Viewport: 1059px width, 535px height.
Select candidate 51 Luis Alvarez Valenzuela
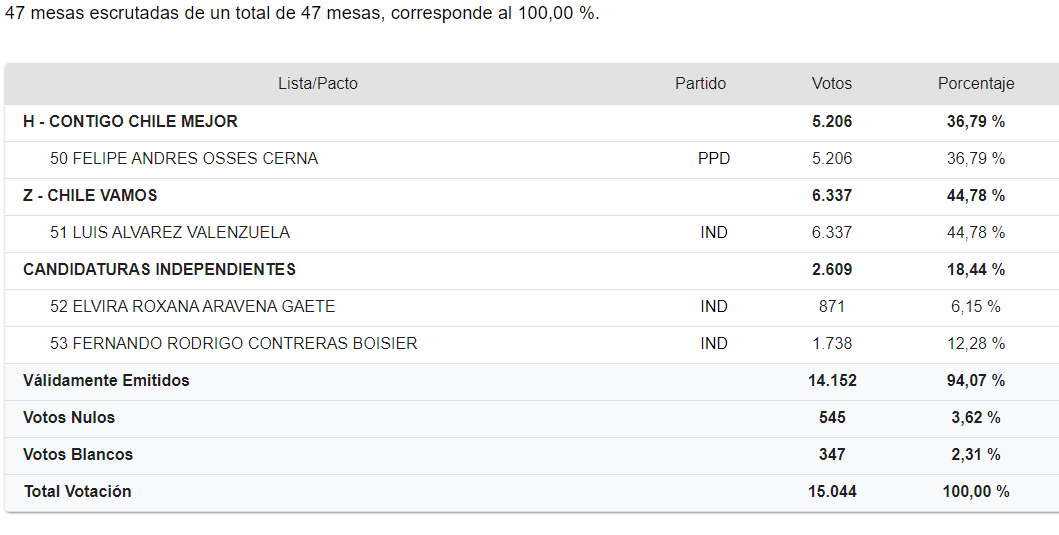170,233
